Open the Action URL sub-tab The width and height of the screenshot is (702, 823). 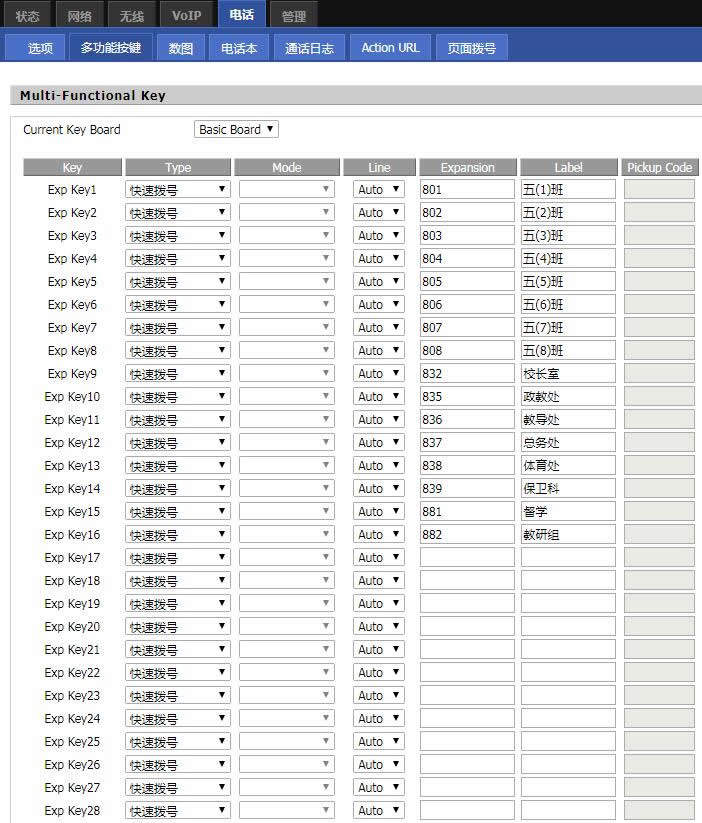390,48
